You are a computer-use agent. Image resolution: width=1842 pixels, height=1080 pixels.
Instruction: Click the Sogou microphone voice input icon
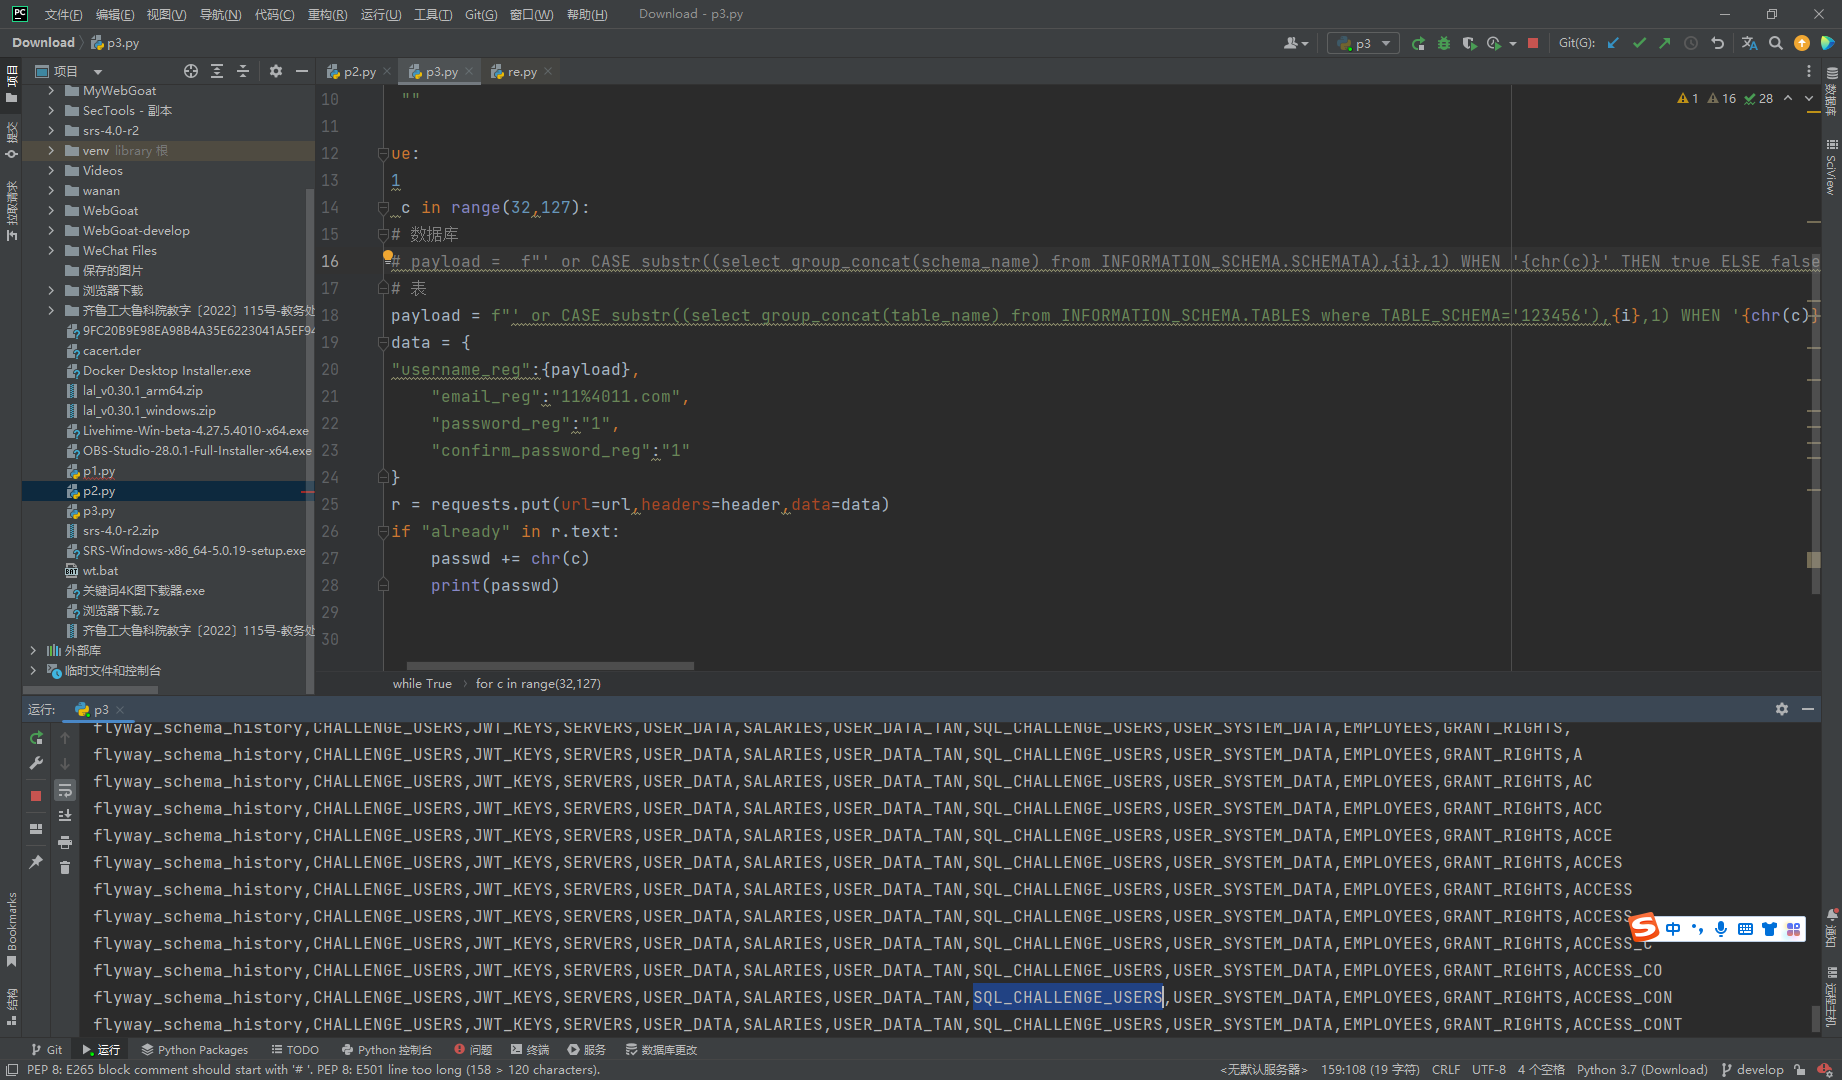1721,929
